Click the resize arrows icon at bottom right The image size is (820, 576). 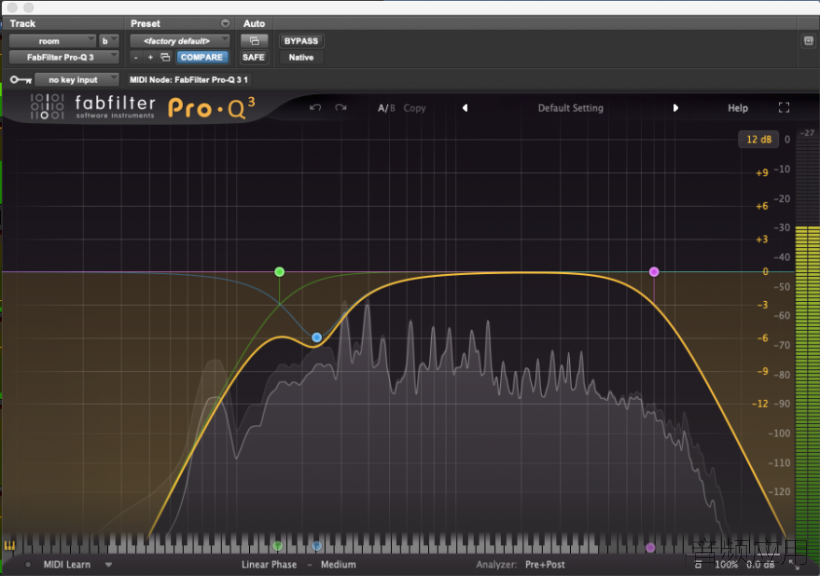coord(794,565)
